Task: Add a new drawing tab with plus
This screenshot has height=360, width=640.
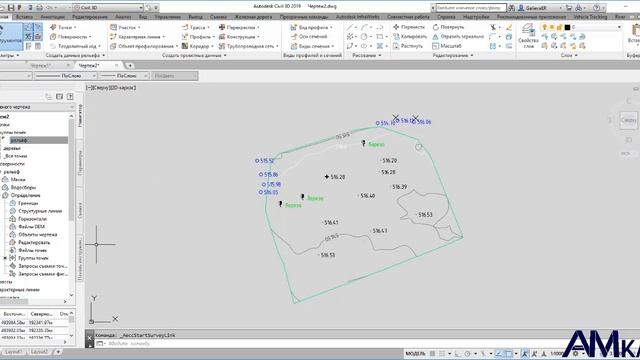Action: pos(130,66)
